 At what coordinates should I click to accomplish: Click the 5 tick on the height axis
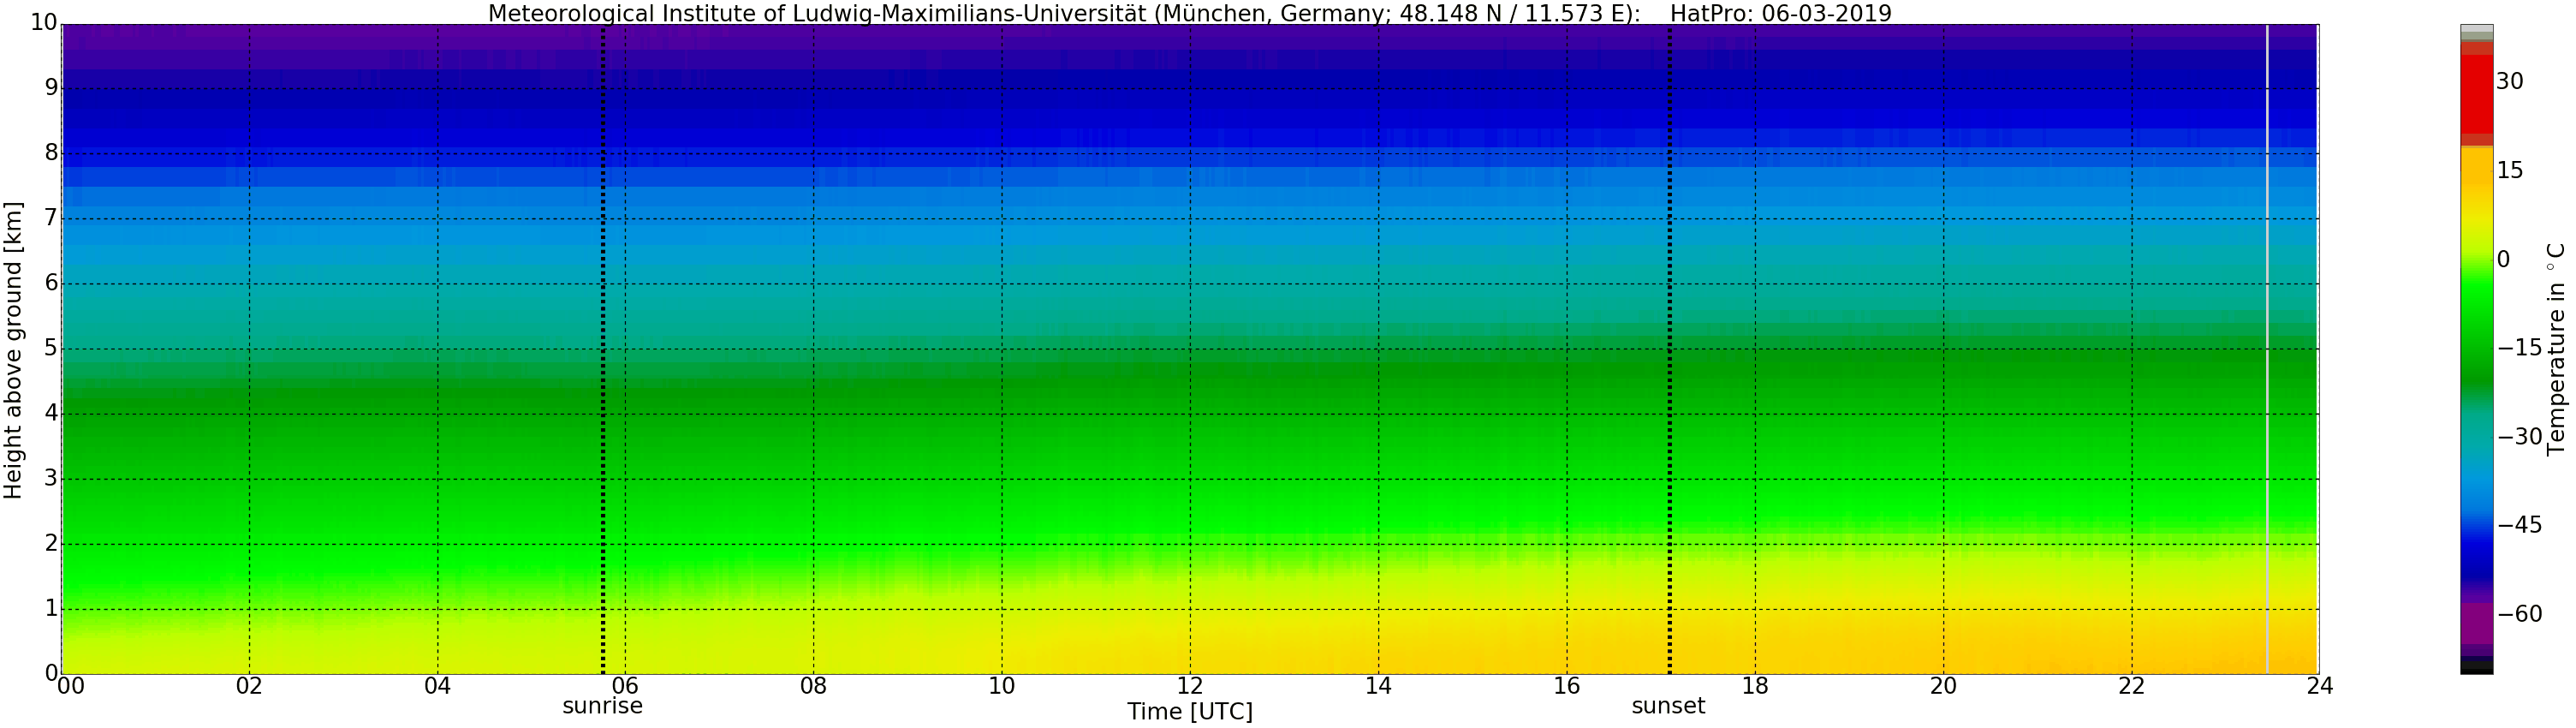click(x=51, y=349)
